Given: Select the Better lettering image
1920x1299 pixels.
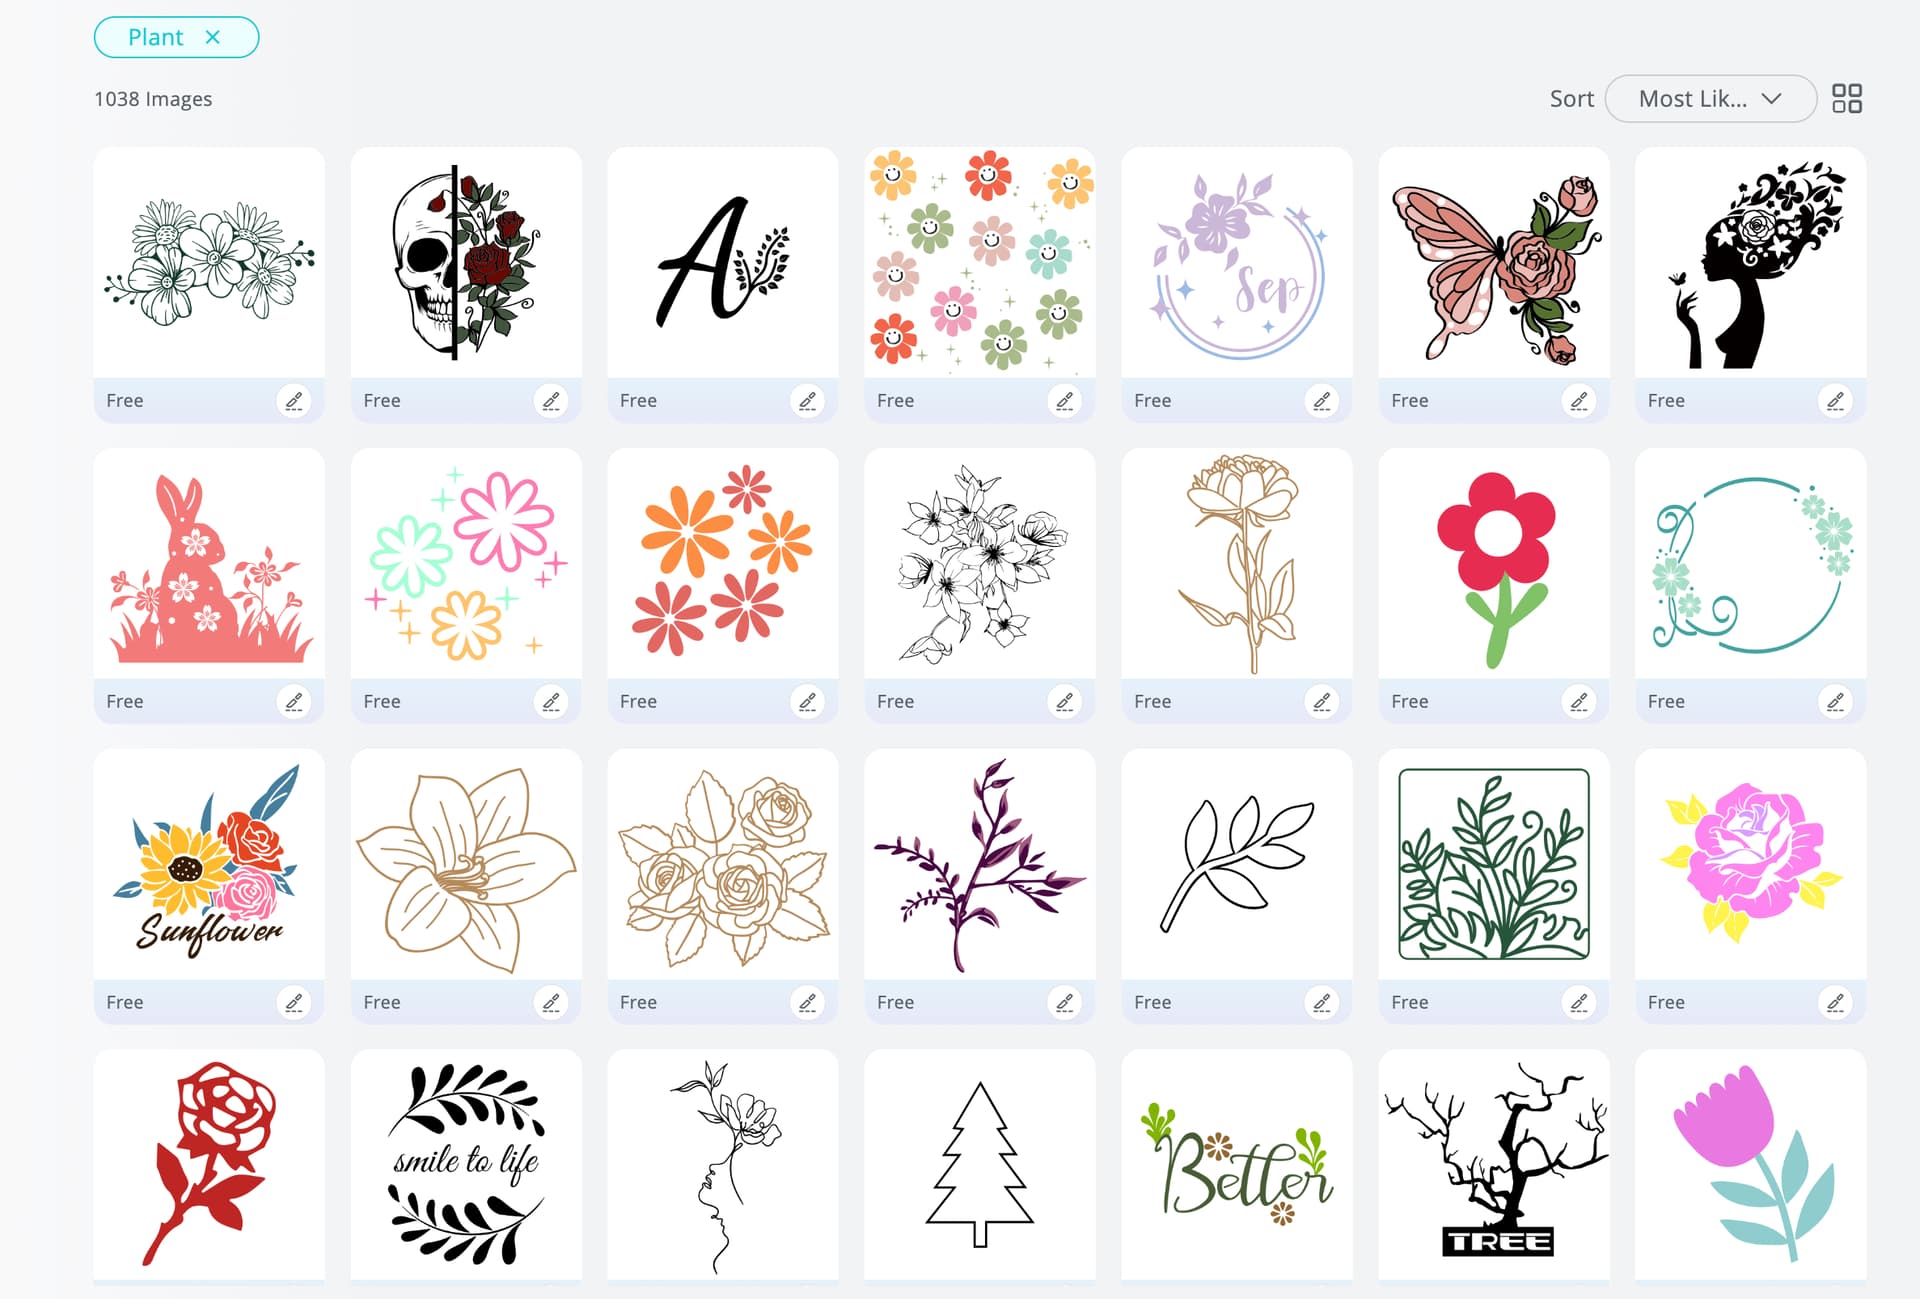Looking at the screenshot, I should (1237, 1164).
